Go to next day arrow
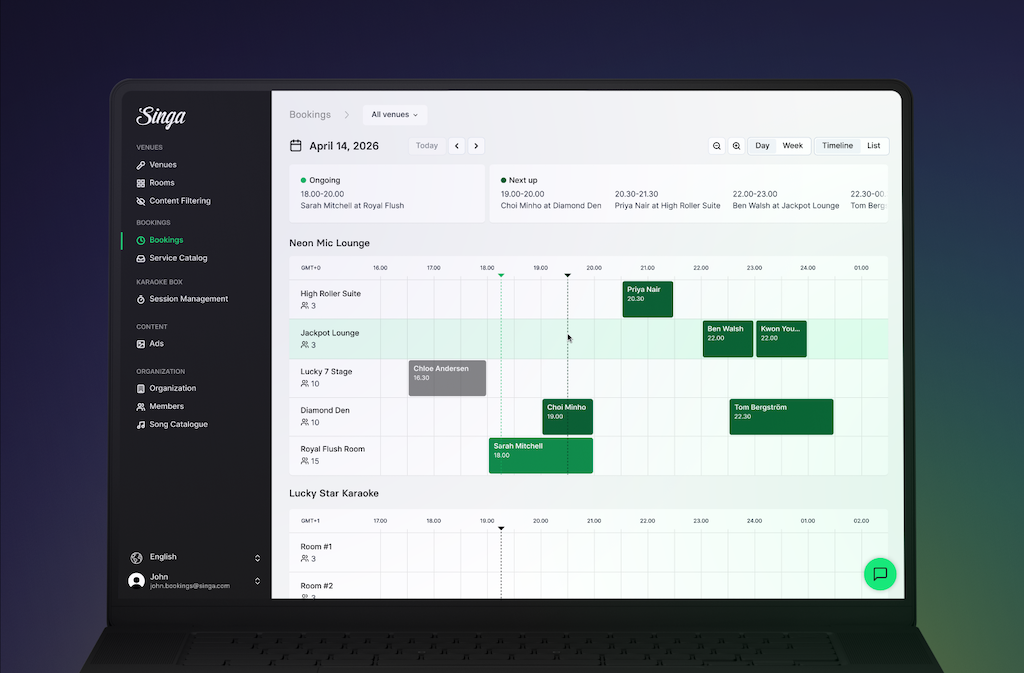The height and width of the screenshot is (673, 1024). tap(476, 146)
